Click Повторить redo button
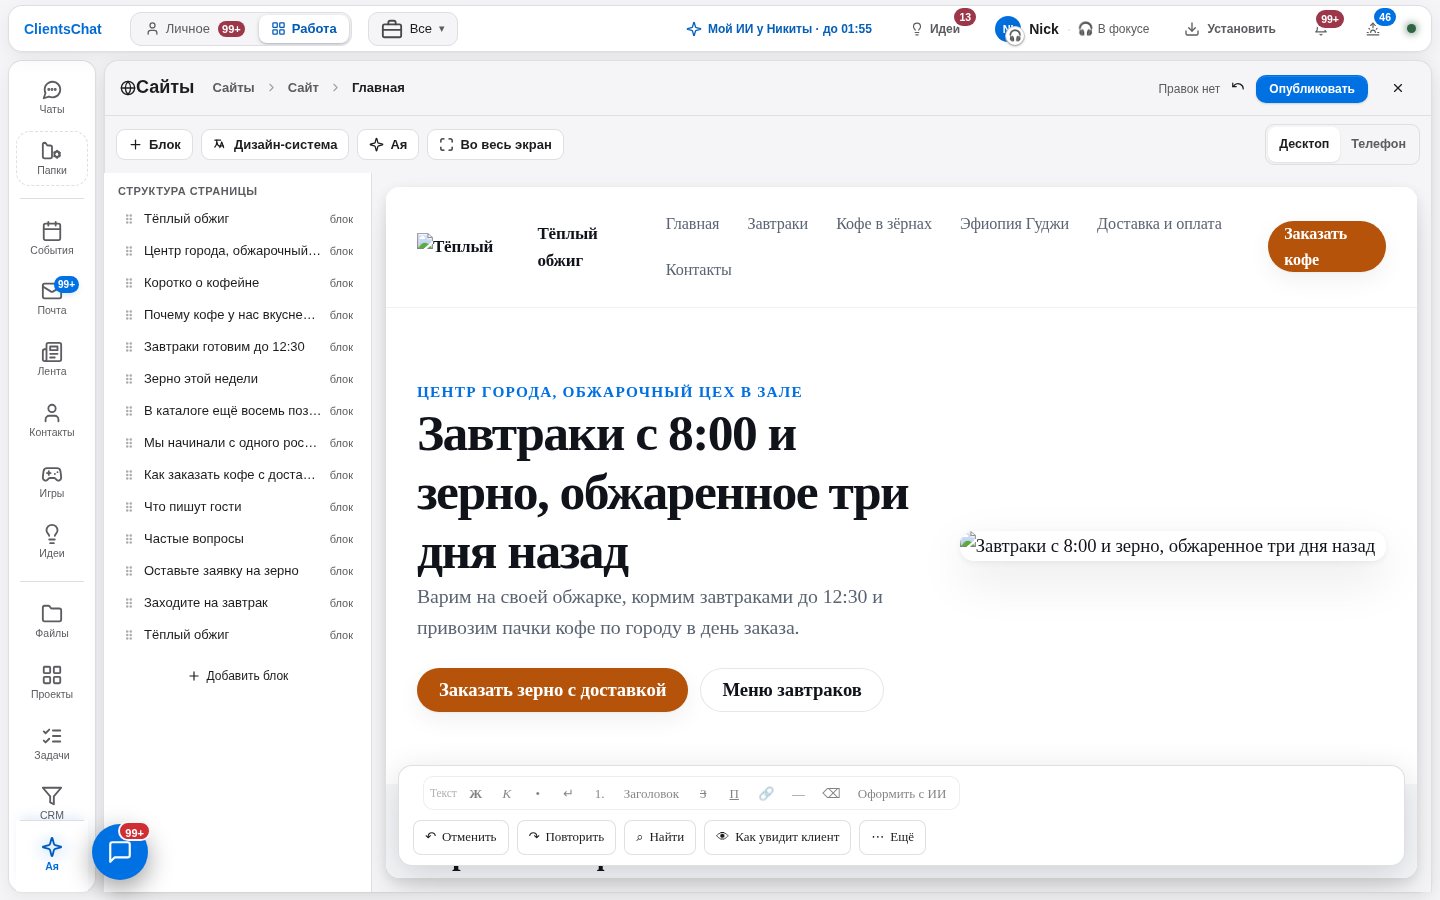1440x900 pixels. tap(566, 837)
